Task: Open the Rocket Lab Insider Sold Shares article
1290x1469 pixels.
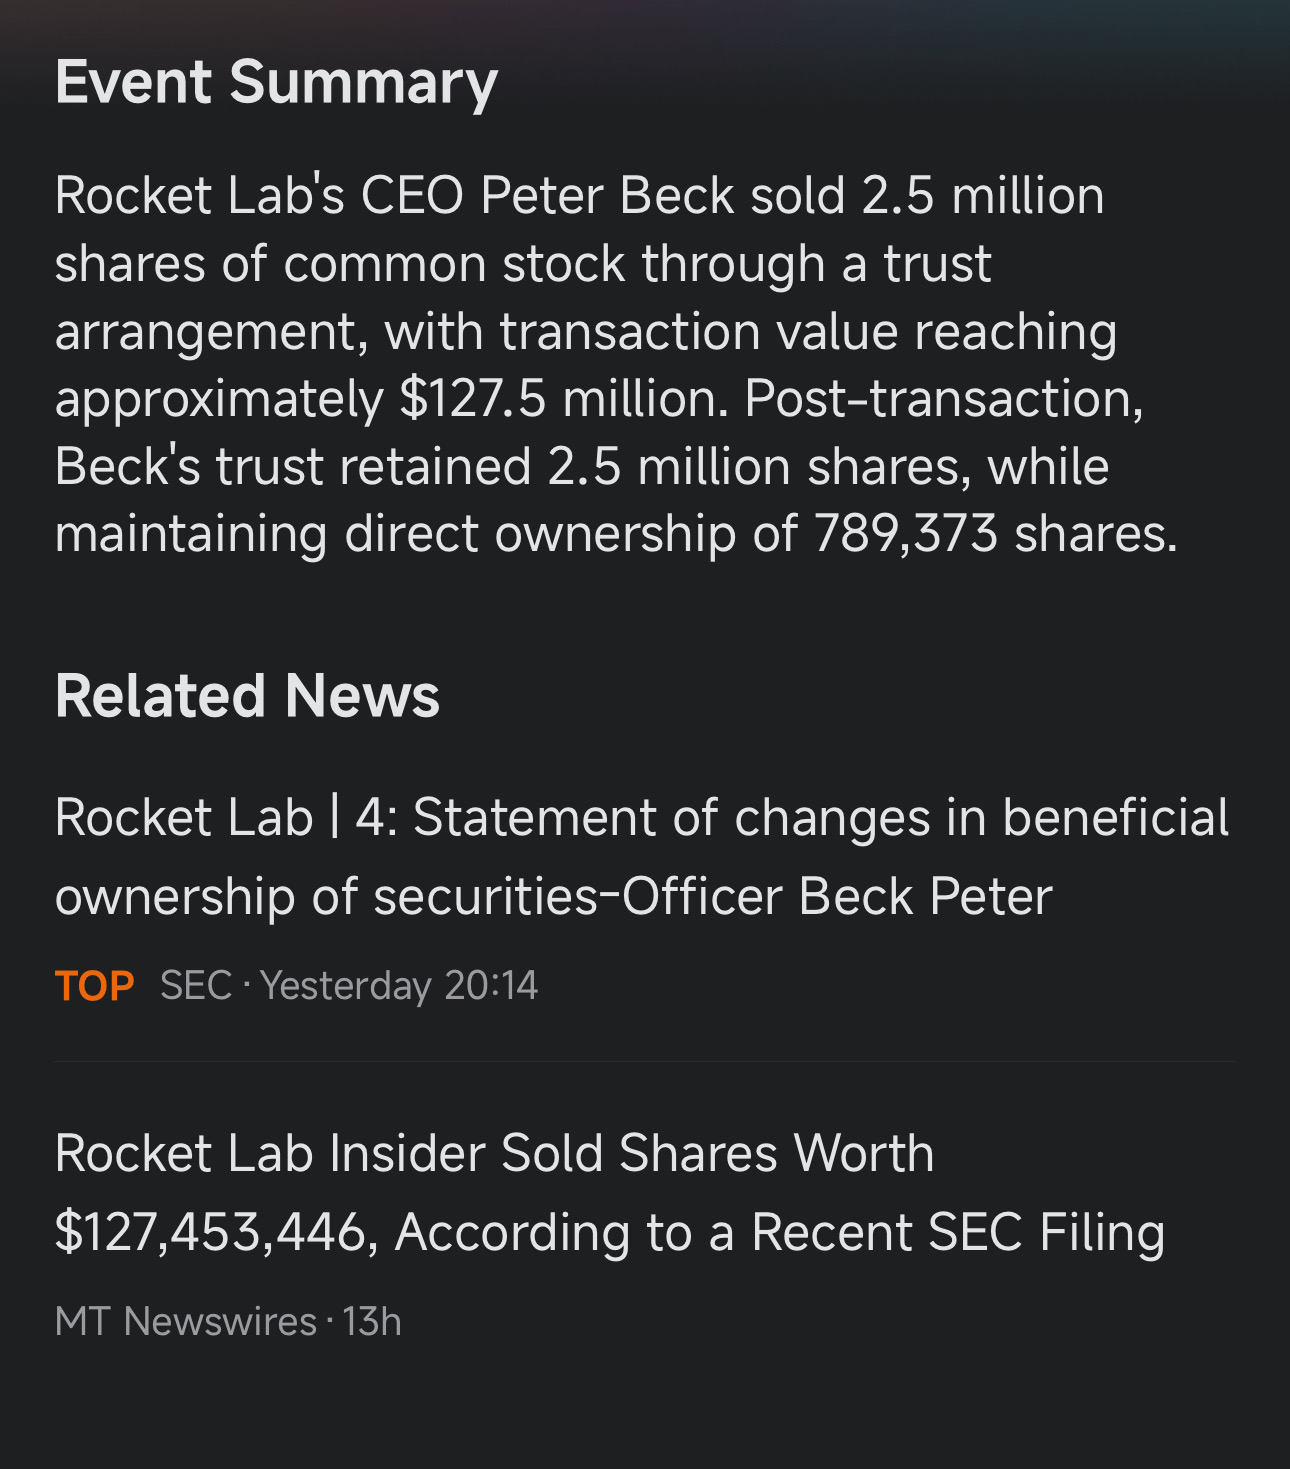Action: [x=609, y=1192]
